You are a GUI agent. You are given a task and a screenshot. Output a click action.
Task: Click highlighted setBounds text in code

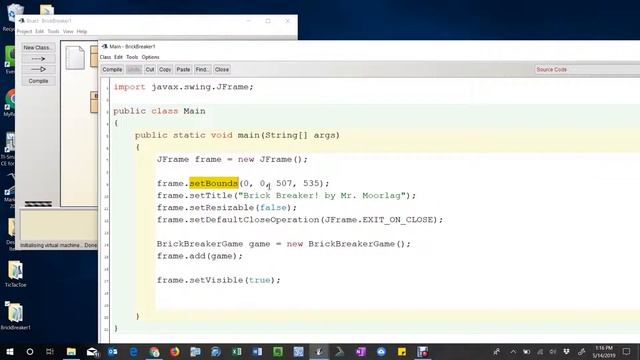point(213,183)
